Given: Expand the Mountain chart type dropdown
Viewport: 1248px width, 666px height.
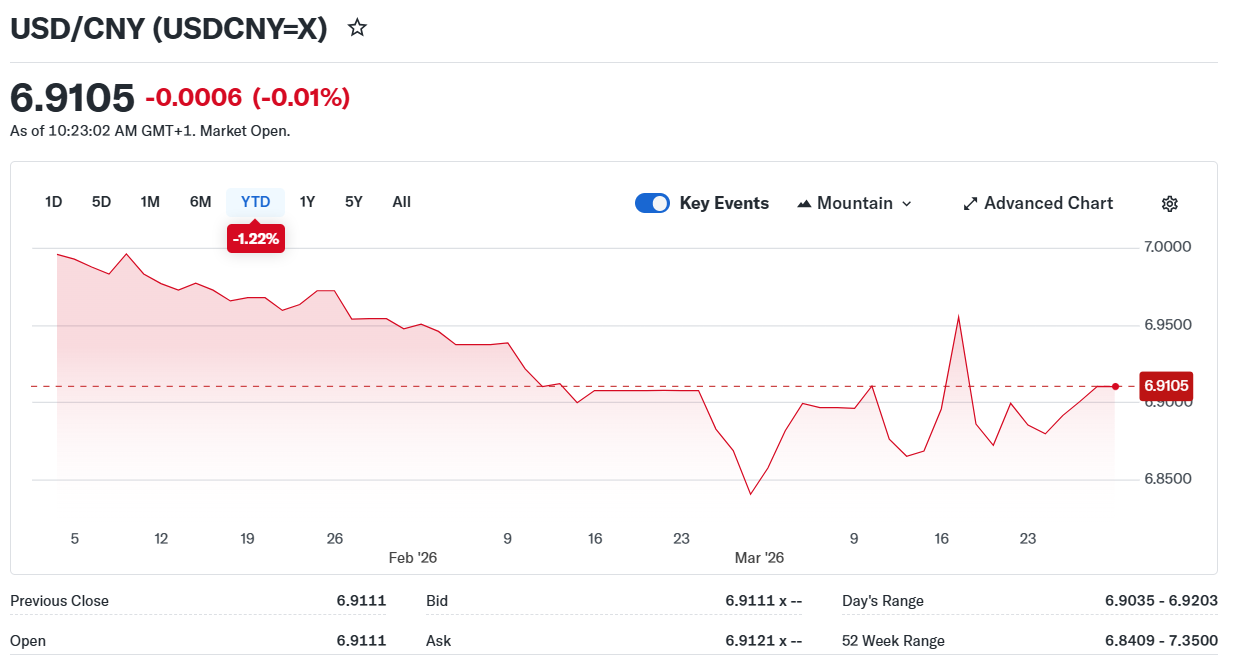Looking at the screenshot, I should pyautogui.click(x=906, y=204).
